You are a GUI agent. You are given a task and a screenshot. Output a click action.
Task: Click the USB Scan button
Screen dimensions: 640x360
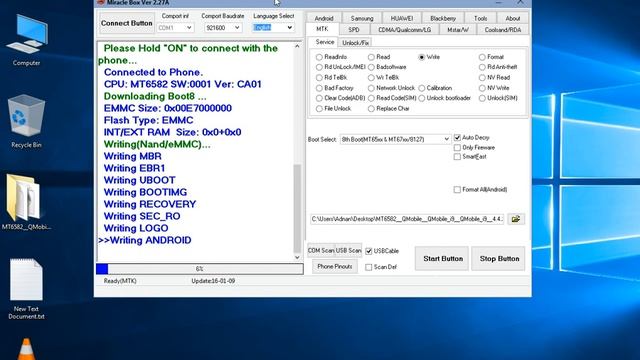[348, 251]
